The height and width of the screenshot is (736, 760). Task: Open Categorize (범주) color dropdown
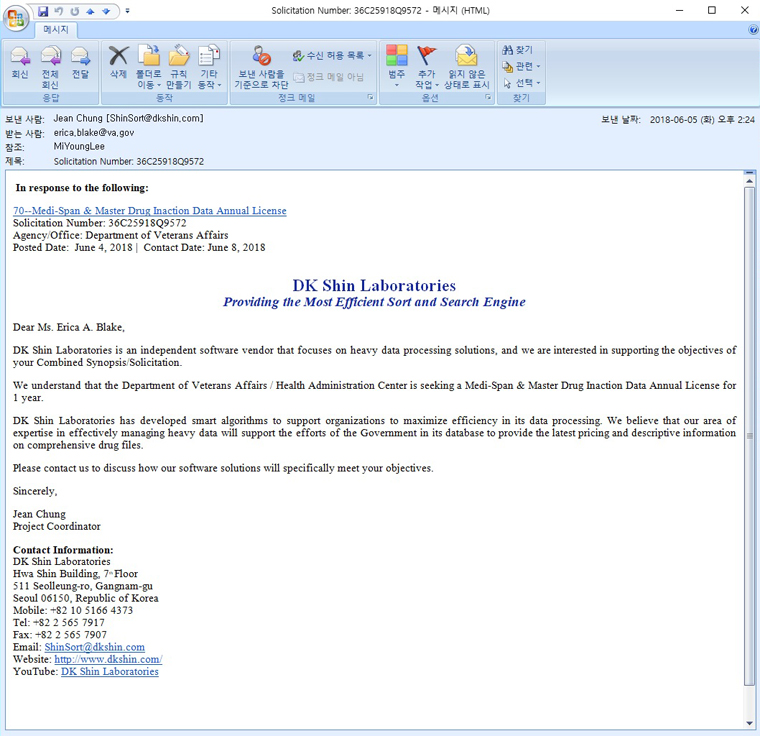coord(396,67)
